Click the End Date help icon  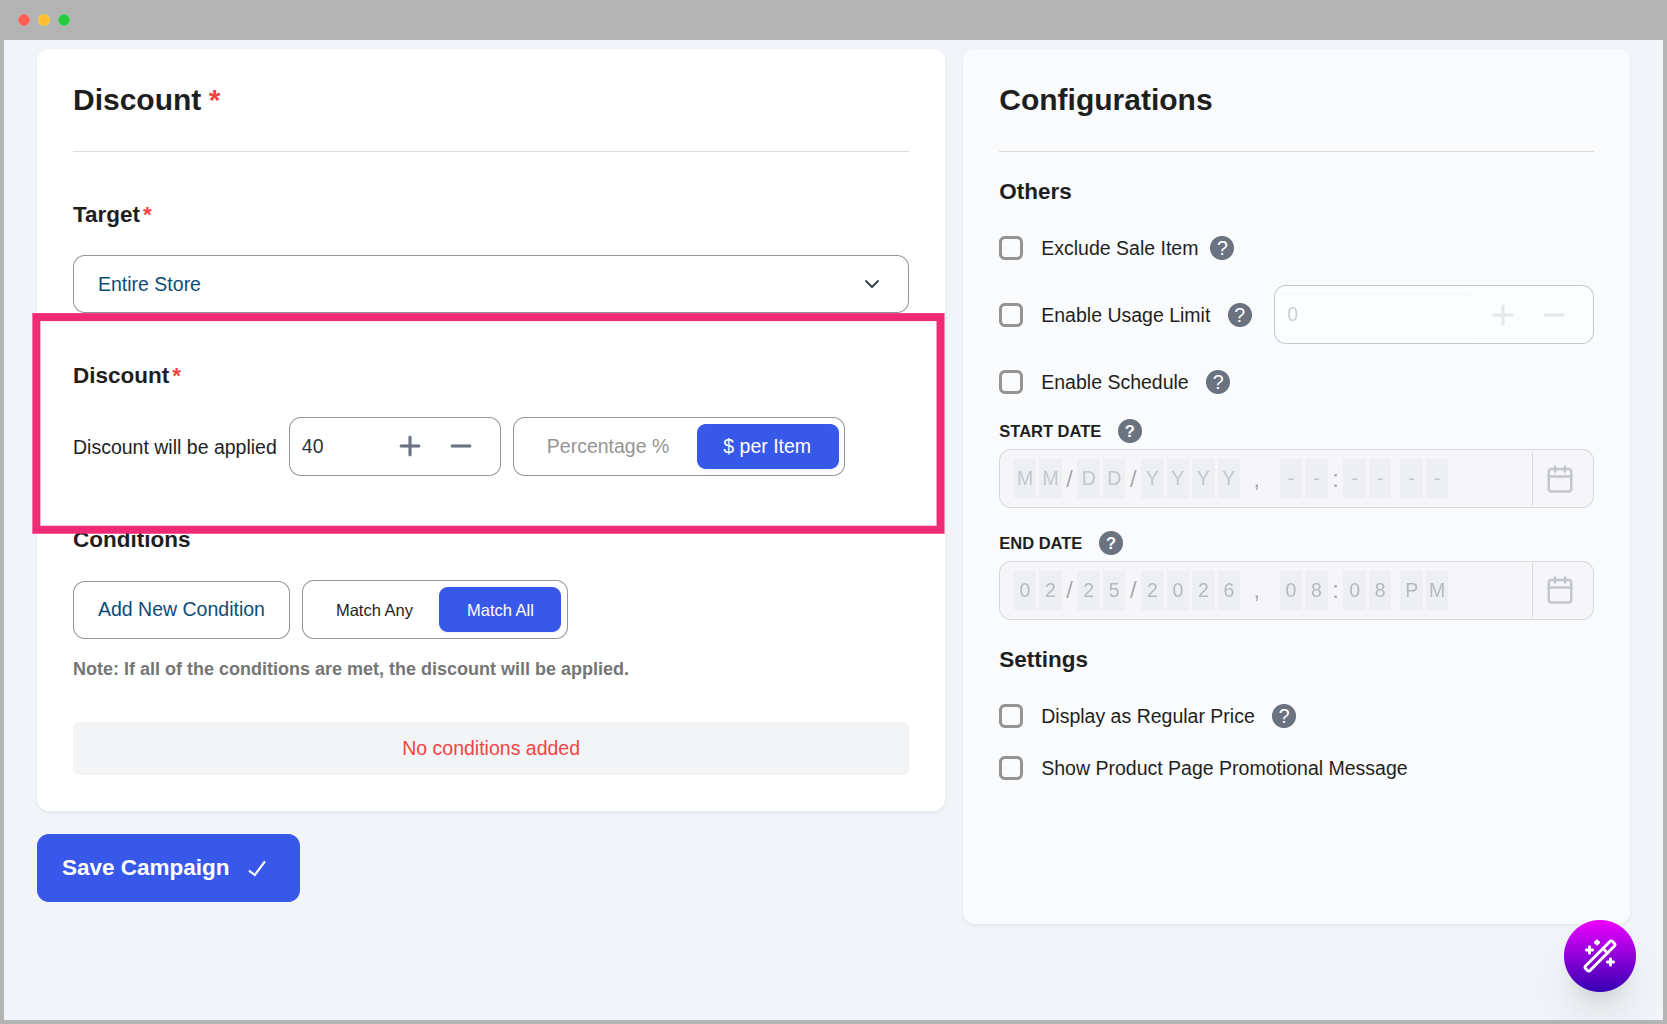click(x=1111, y=543)
